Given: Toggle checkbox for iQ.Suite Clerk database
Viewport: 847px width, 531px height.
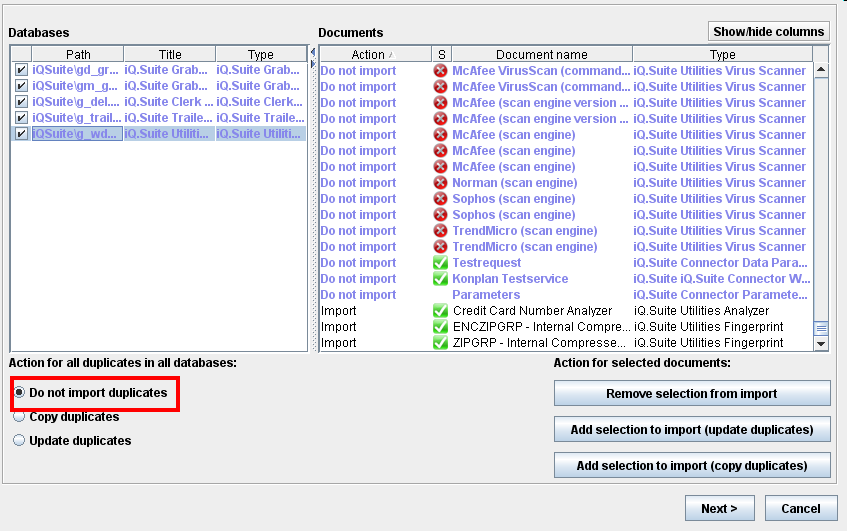Looking at the screenshot, I should tap(21, 102).
